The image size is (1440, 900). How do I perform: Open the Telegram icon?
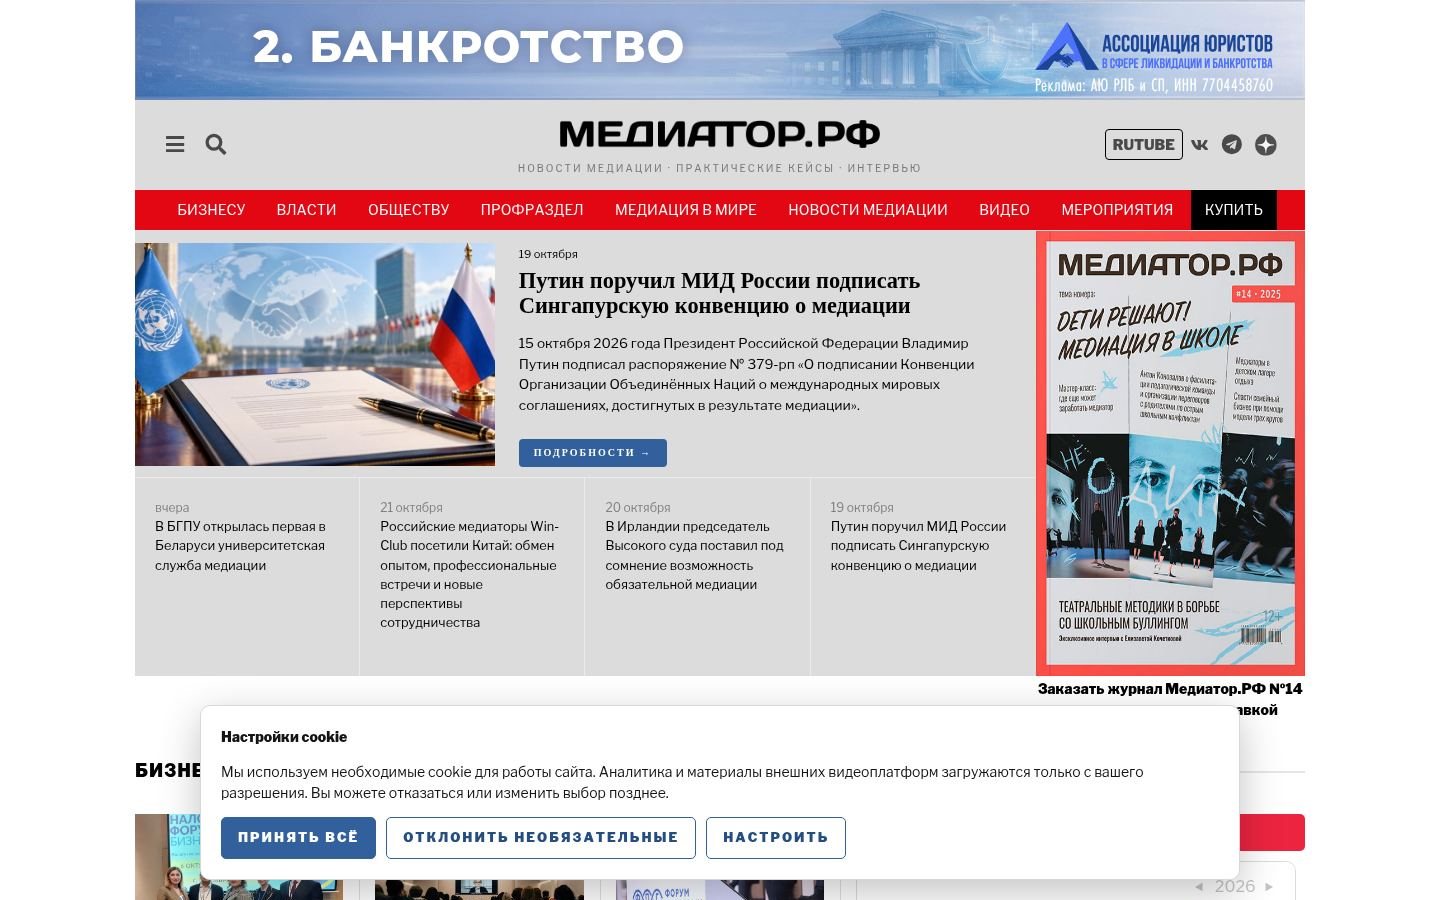point(1232,144)
